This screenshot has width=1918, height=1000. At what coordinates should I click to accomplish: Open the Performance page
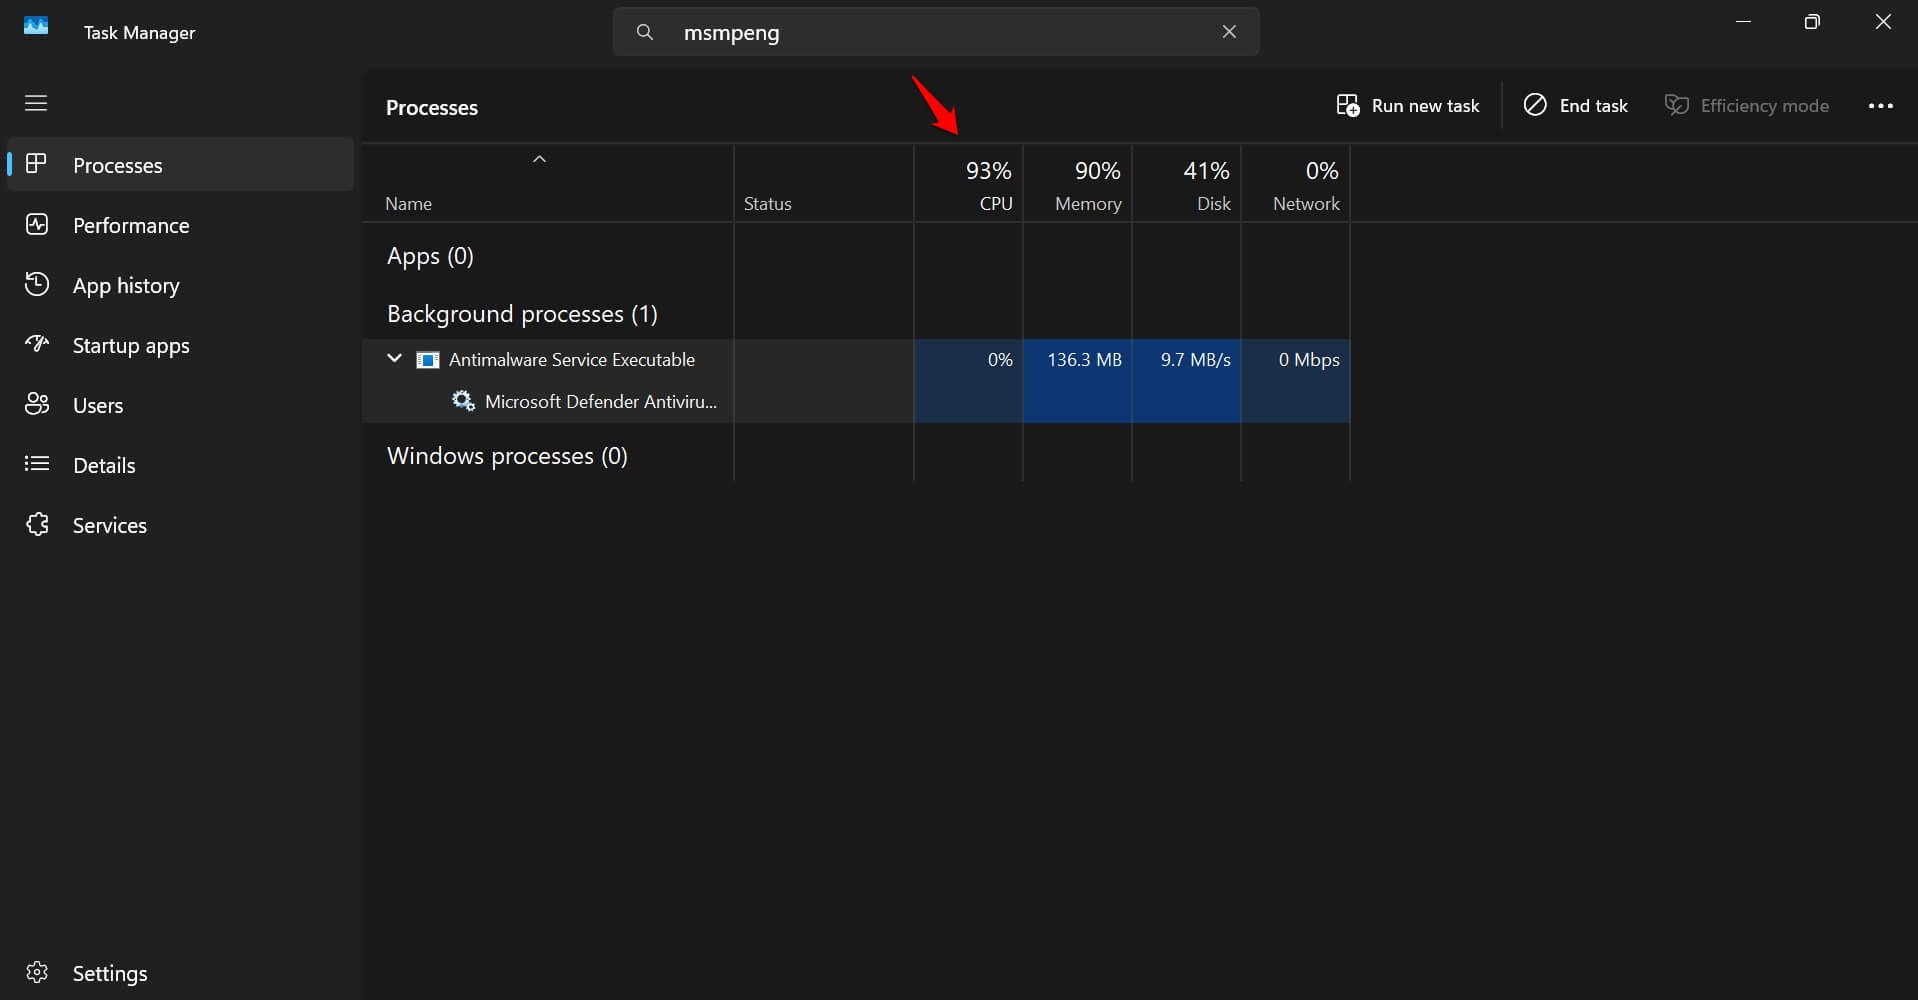(x=180, y=225)
